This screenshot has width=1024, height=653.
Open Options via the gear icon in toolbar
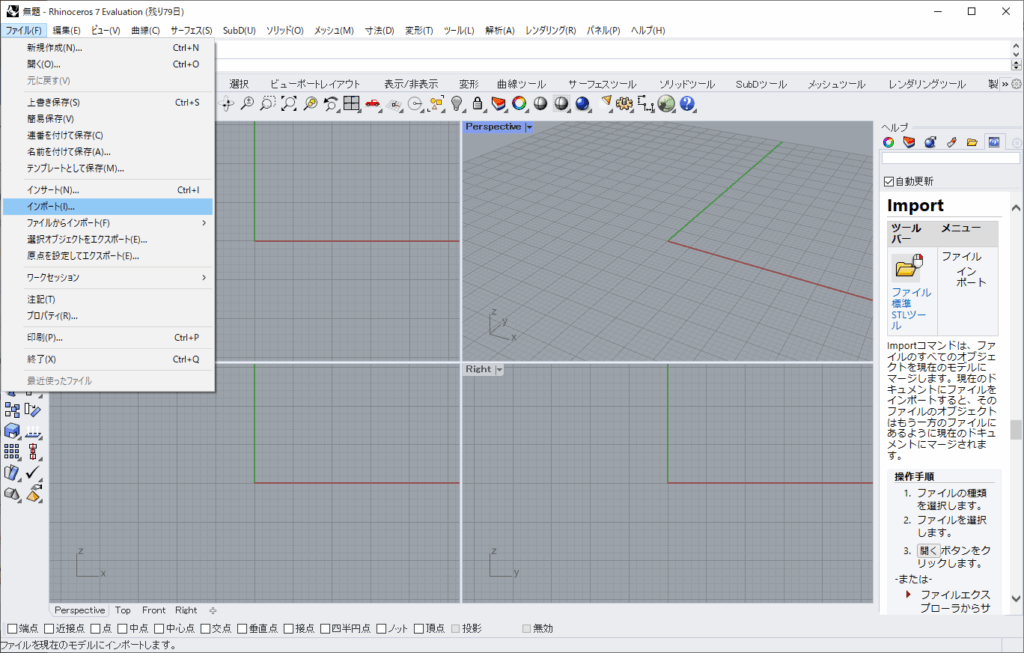625,104
